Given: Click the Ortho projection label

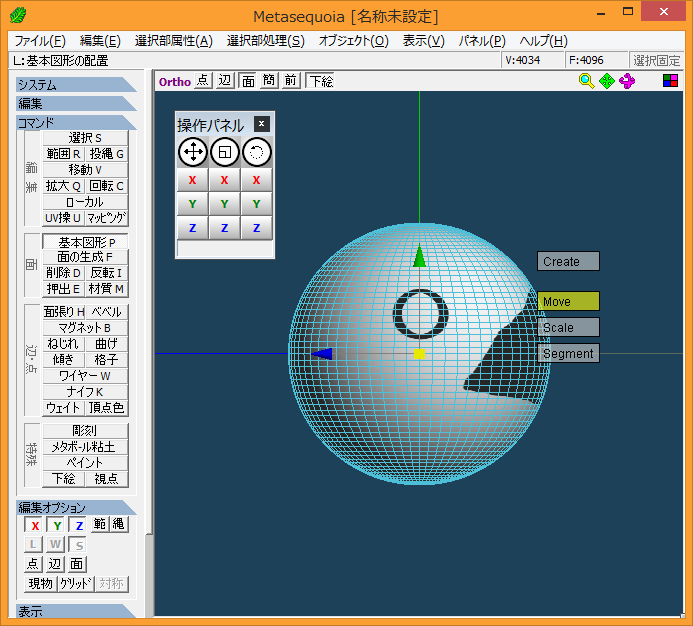Looking at the screenshot, I should 175,82.
